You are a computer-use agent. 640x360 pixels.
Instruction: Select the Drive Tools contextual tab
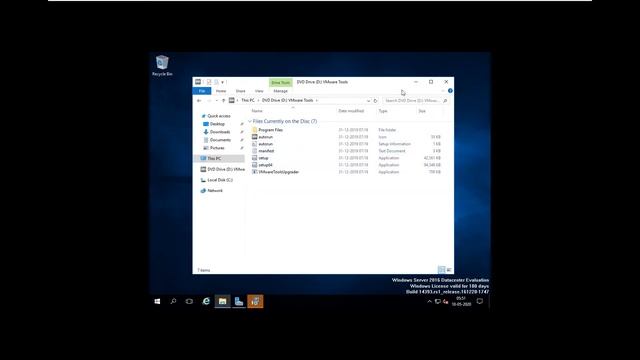280,82
